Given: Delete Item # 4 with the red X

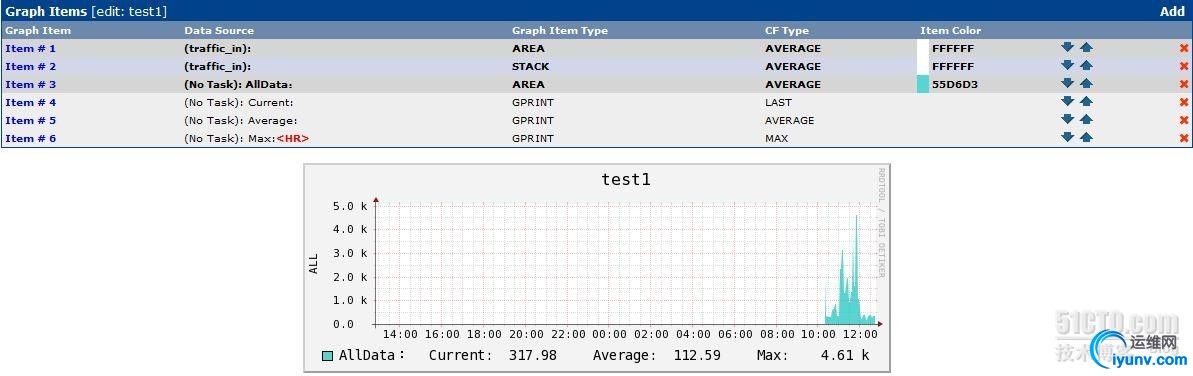Looking at the screenshot, I should click(1184, 103).
